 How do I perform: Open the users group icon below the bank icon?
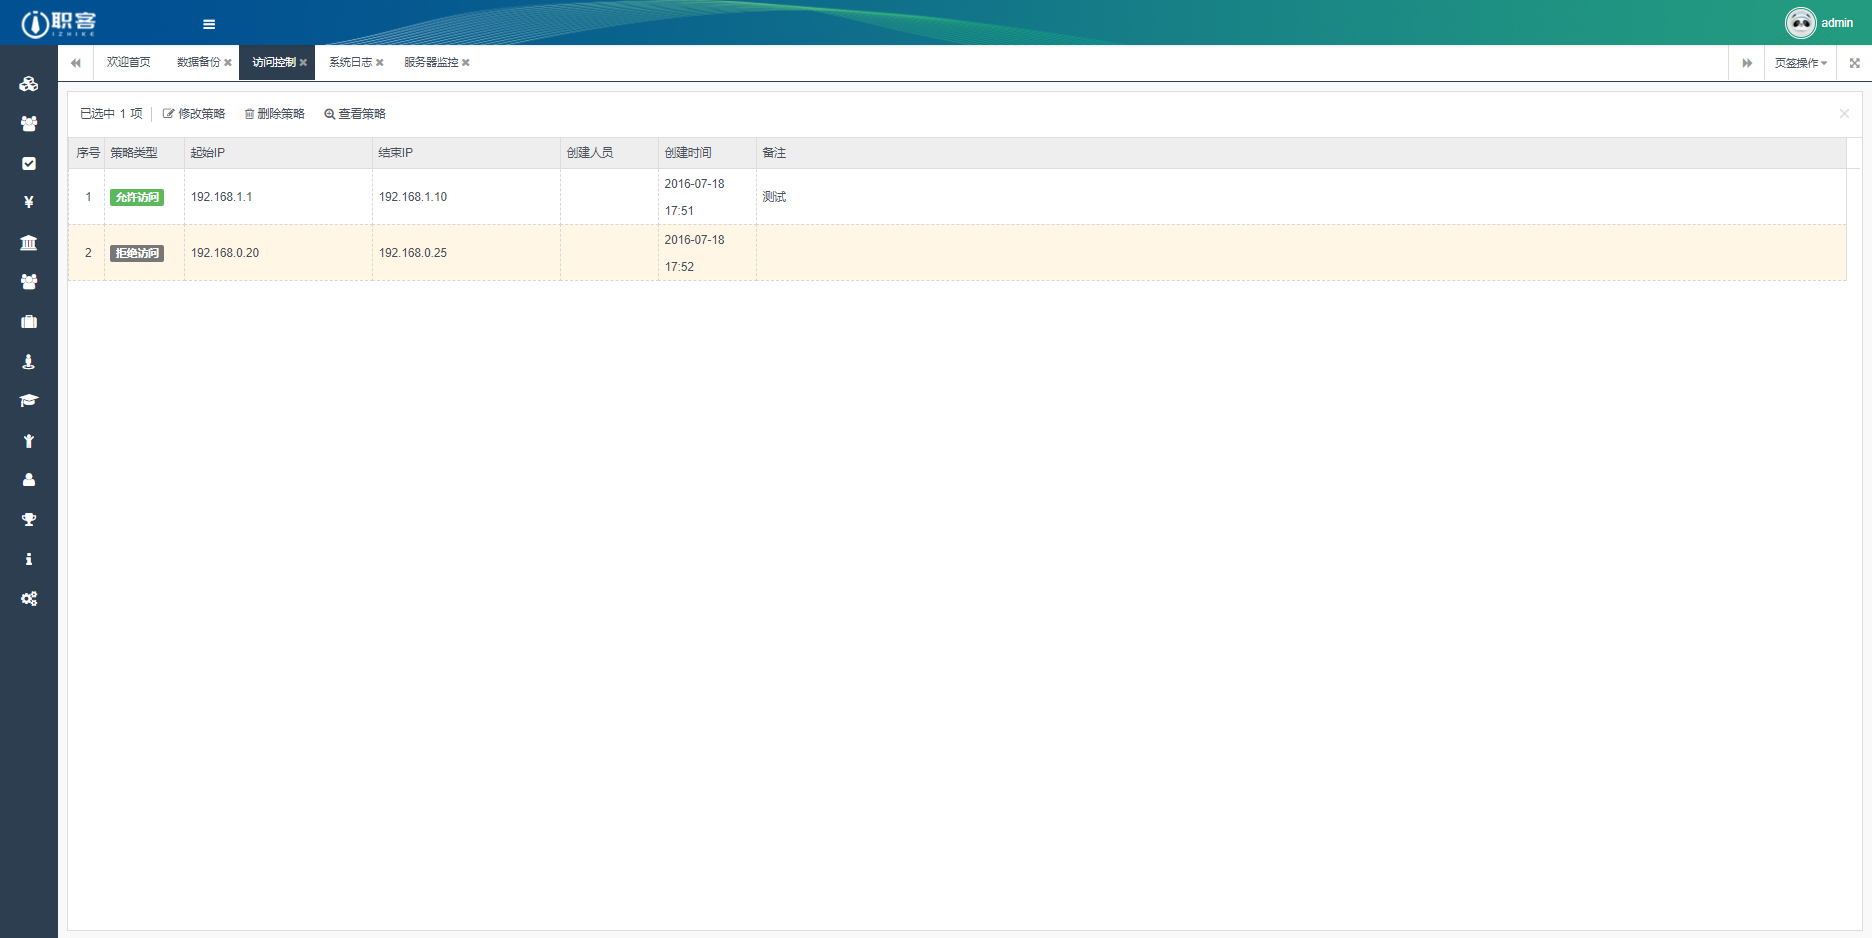(29, 282)
